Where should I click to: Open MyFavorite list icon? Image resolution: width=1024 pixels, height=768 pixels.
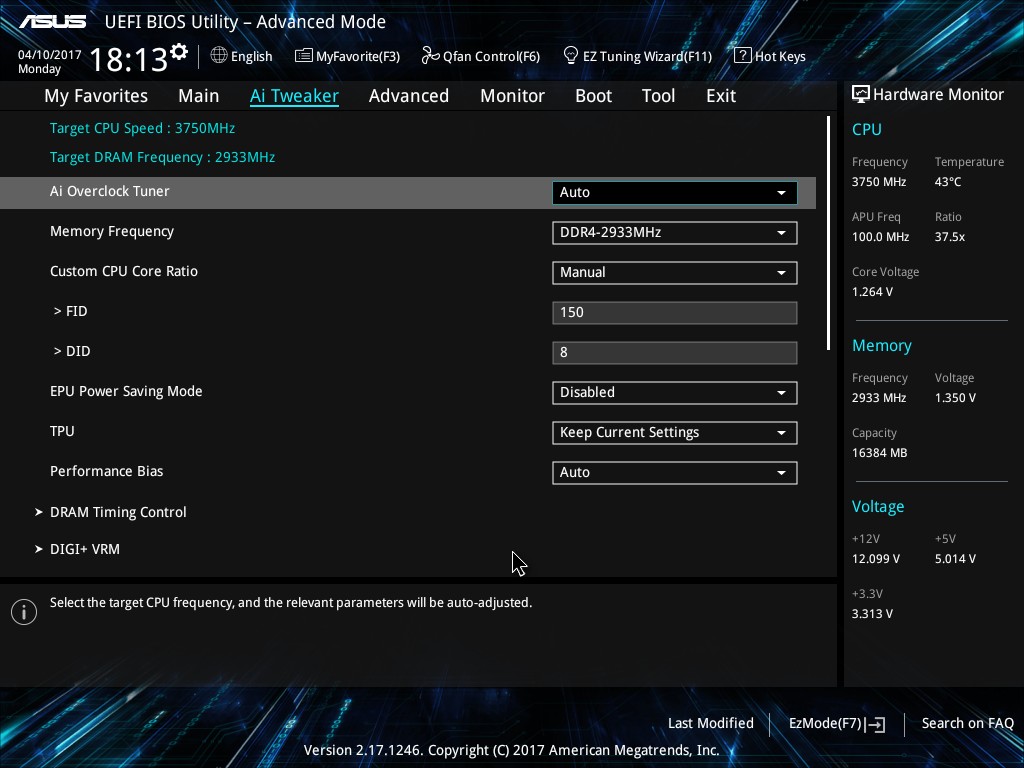click(x=303, y=56)
